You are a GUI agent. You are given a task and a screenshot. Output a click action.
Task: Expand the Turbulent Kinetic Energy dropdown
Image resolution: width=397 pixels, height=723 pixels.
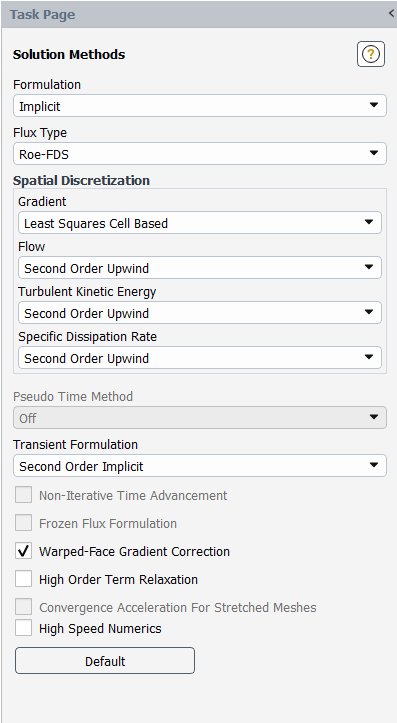[200, 313]
